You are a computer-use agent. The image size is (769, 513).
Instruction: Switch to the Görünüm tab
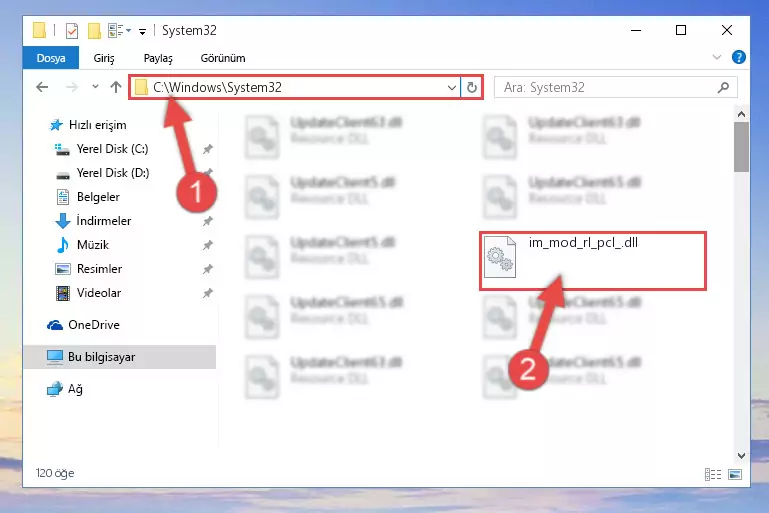223,58
